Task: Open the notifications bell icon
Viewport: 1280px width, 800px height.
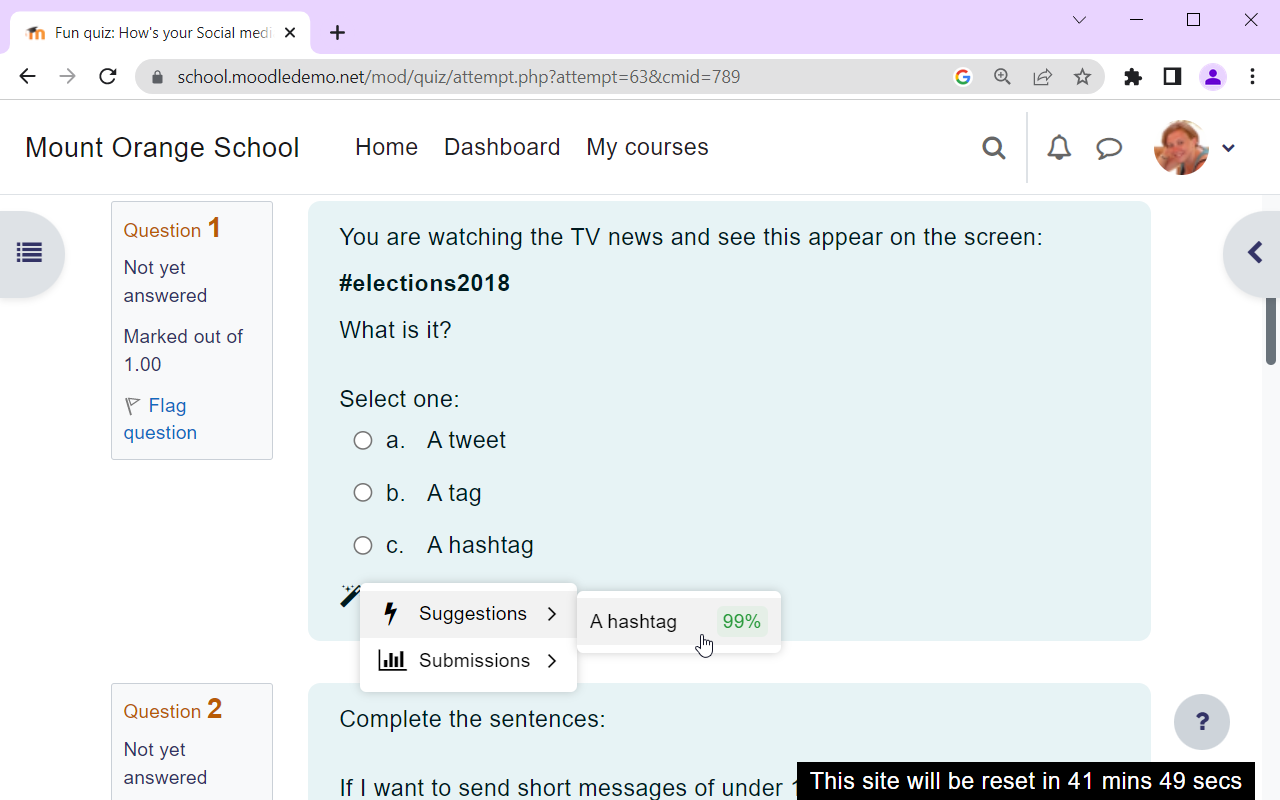Action: (1059, 148)
